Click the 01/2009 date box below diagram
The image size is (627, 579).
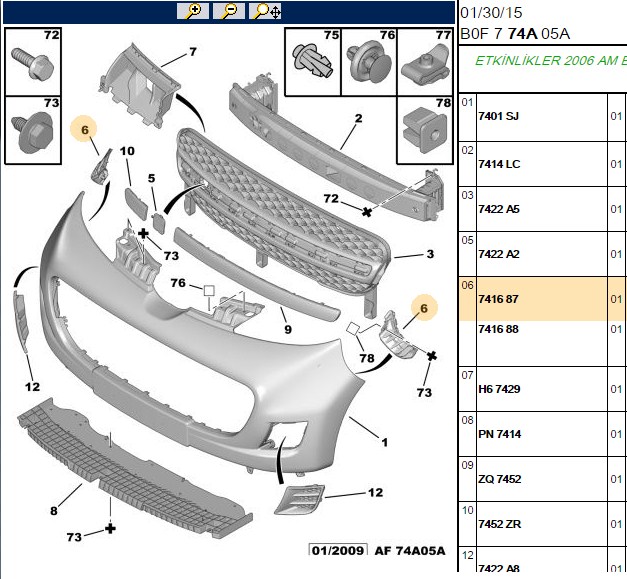338,550
